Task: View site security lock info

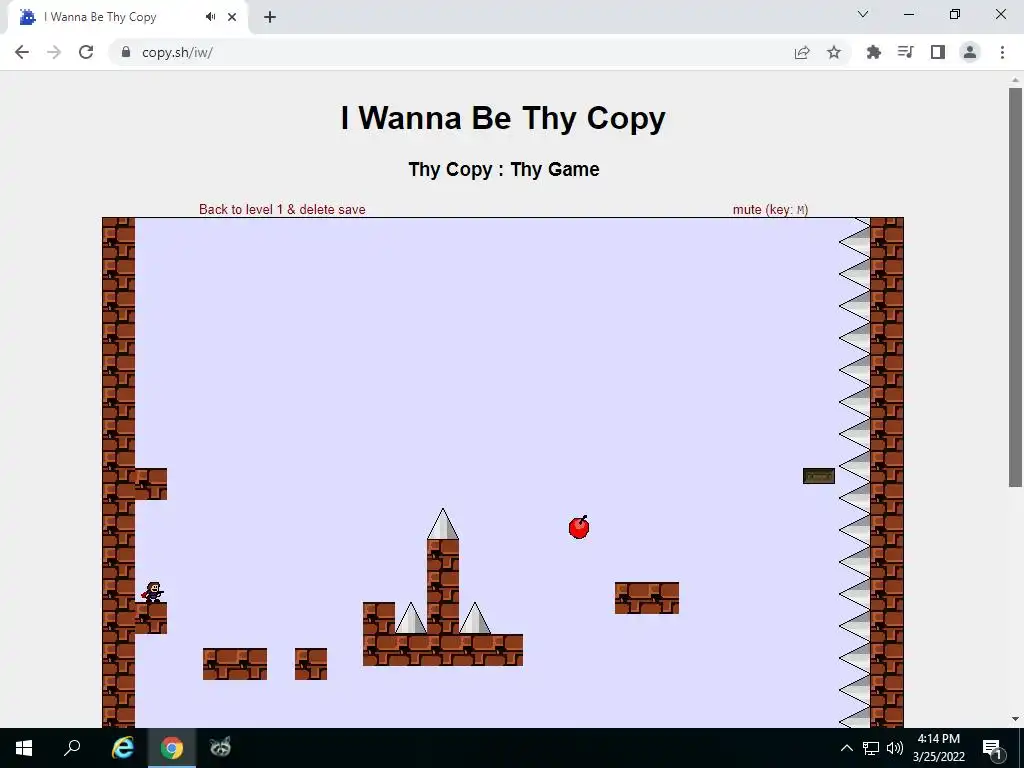Action: [126, 52]
